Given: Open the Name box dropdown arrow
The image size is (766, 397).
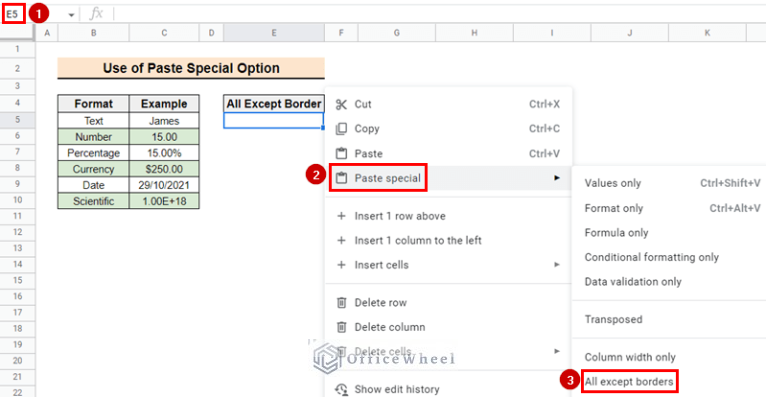Looking at the screenshot, I should coord(71,15).
